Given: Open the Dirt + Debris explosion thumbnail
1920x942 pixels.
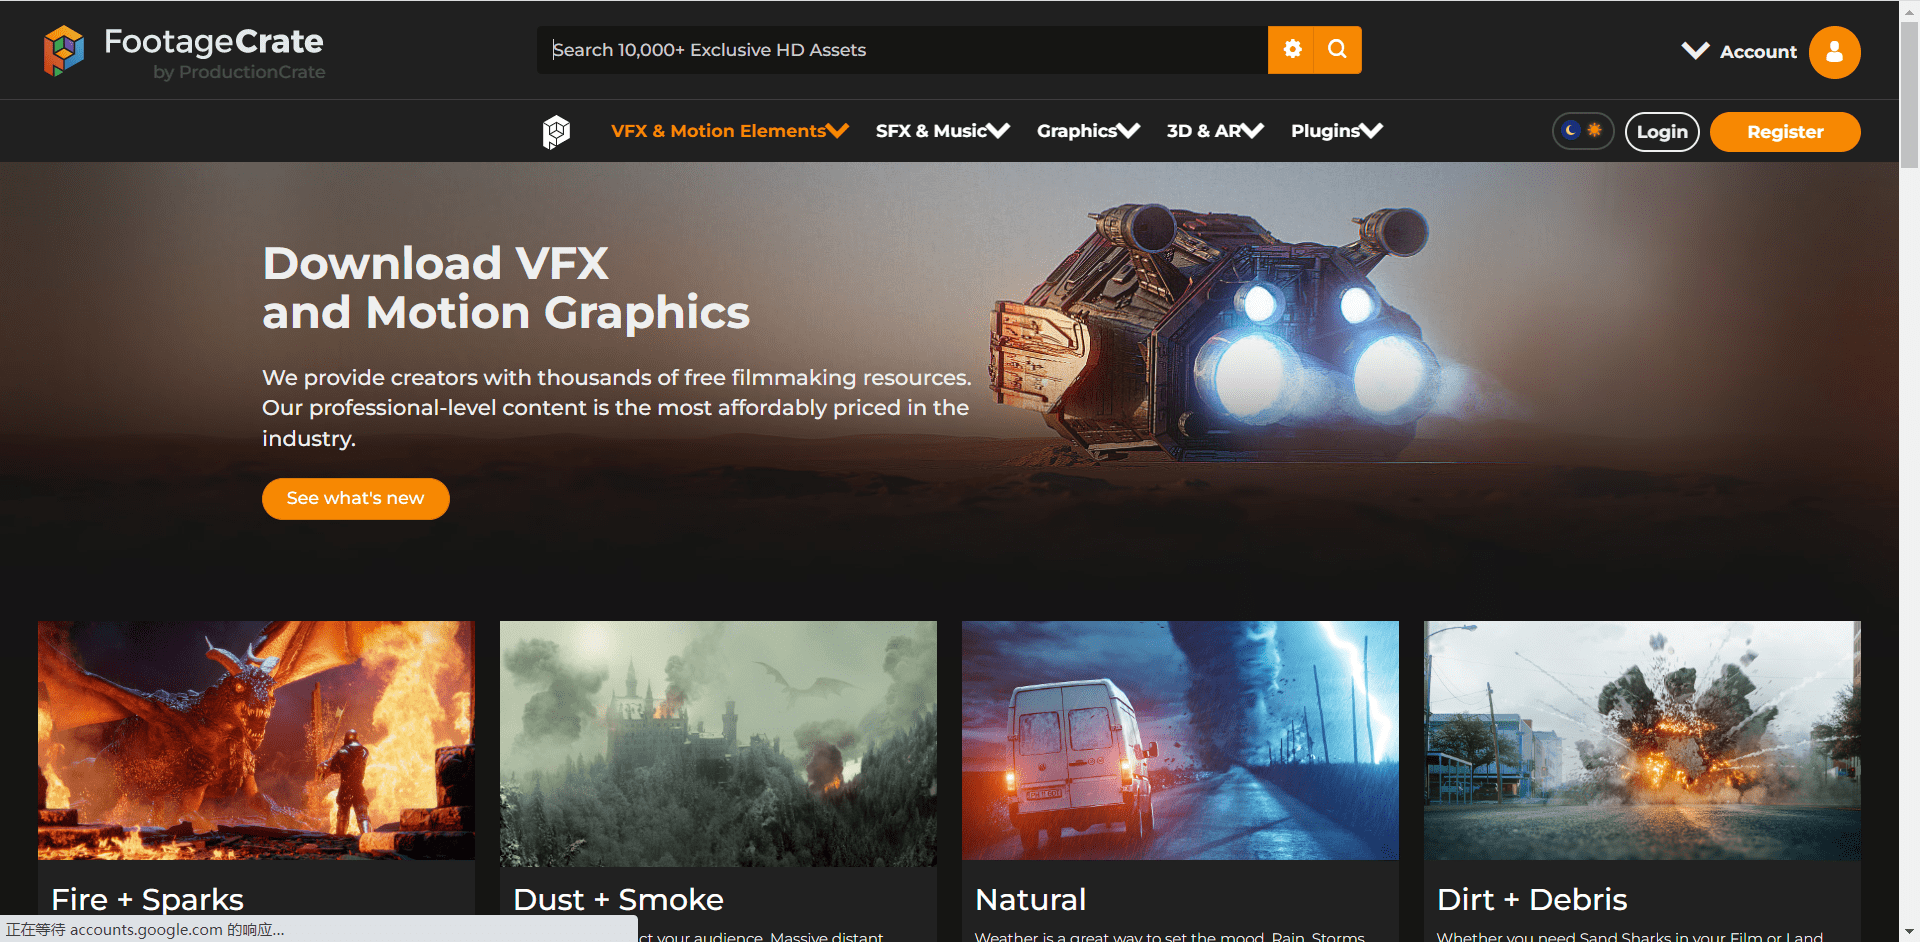Looking at the screenshot, I should point(1642,741).
